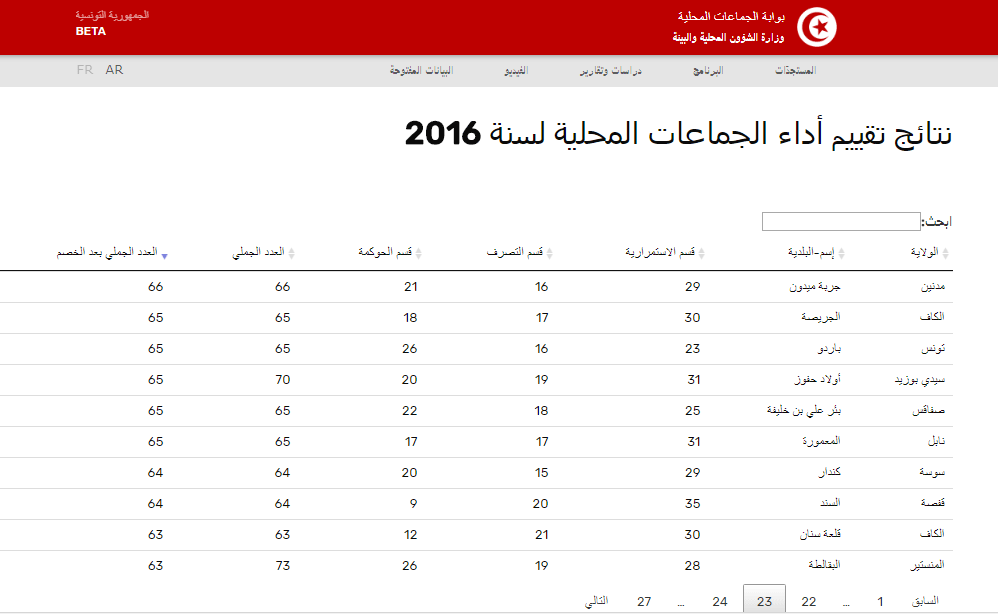Go to page 1
Screen dimensions: 998x614
[x=880, y=601]
